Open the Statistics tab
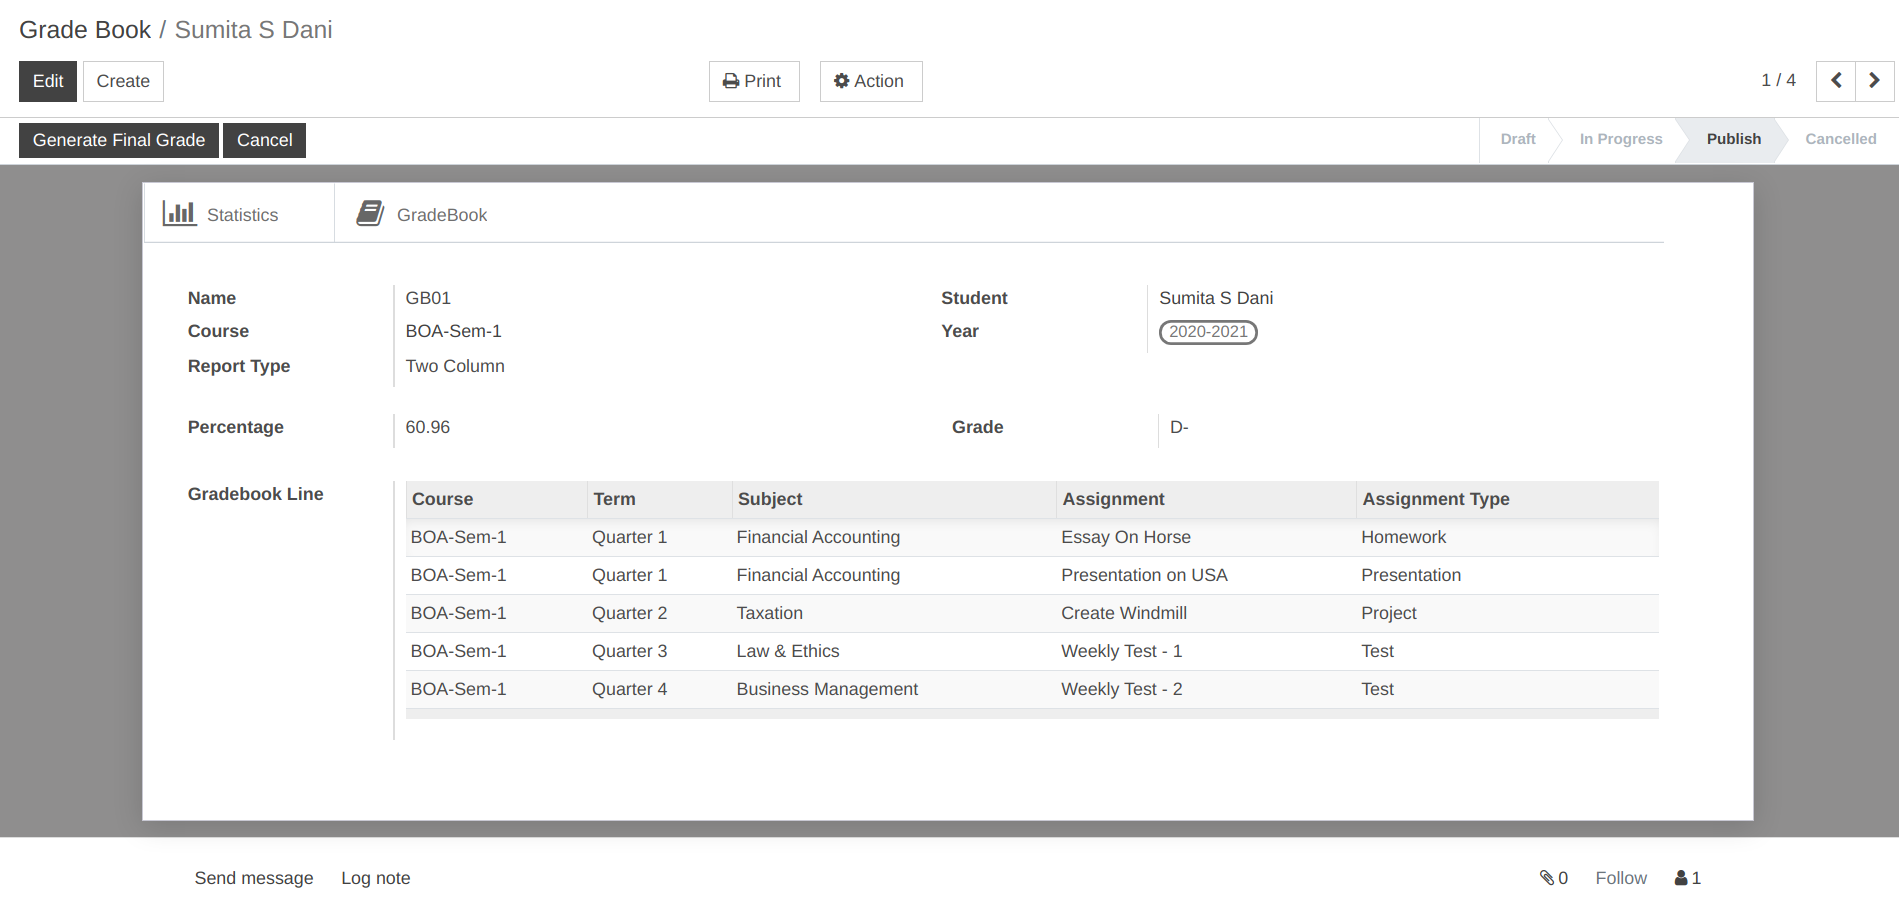 [239, 213]
